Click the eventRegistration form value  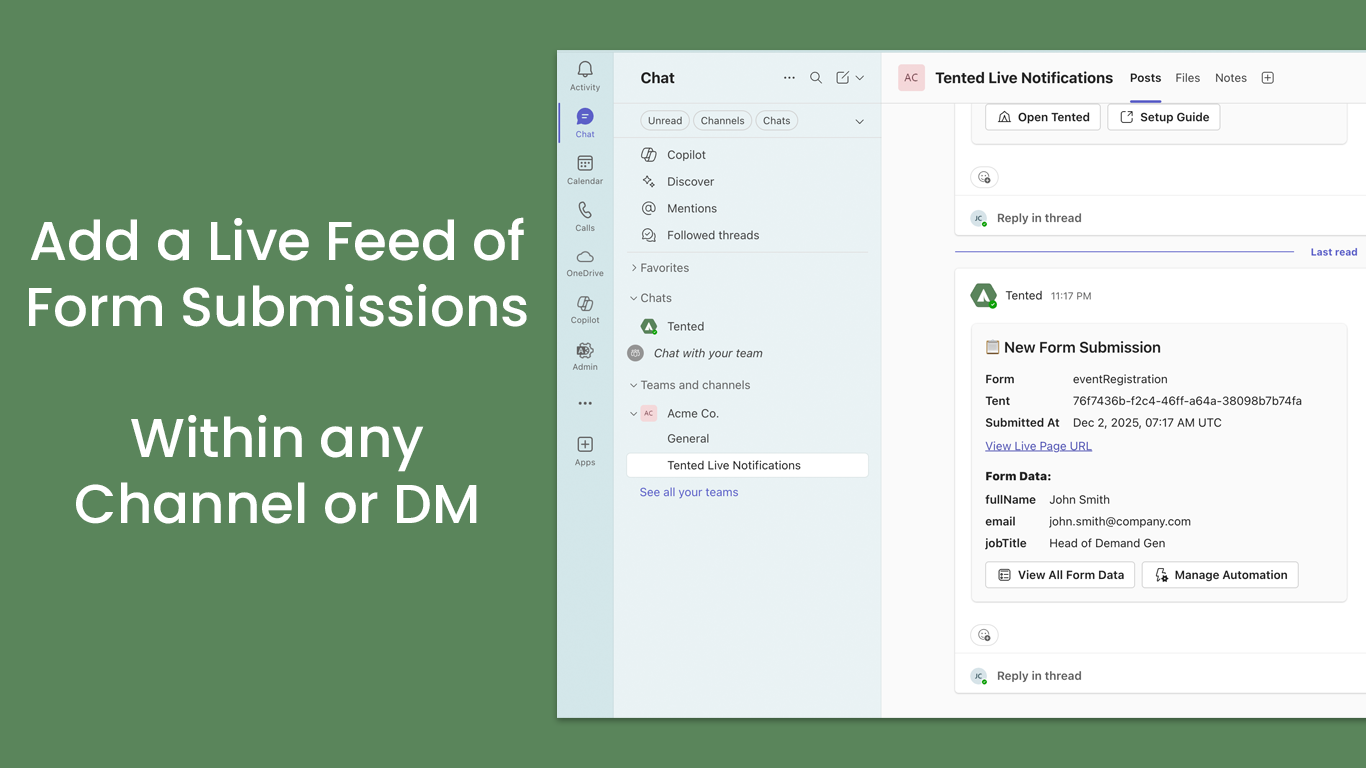tap(1120, 379)
